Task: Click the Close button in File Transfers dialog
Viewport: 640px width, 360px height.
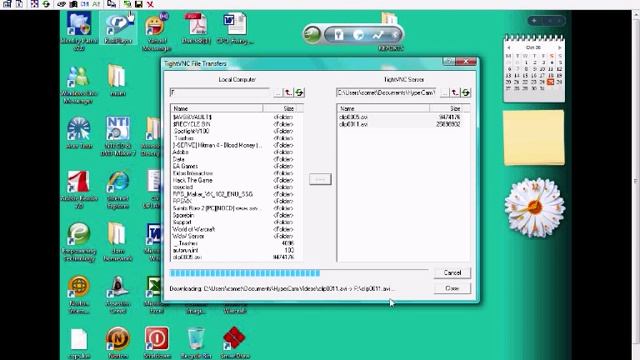Action: (452, 288)
